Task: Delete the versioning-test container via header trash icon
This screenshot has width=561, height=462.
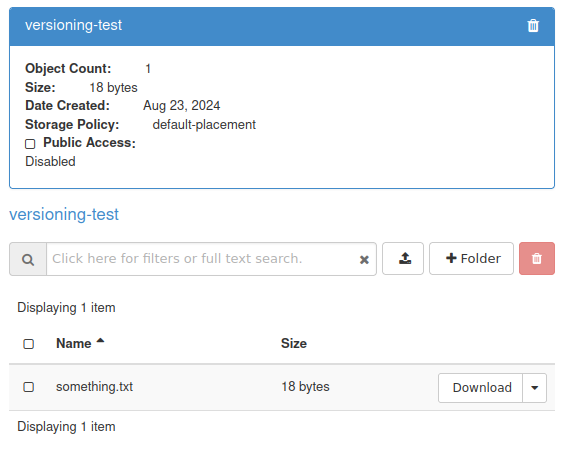Action: pyautogui.click(x=533, y=25)
